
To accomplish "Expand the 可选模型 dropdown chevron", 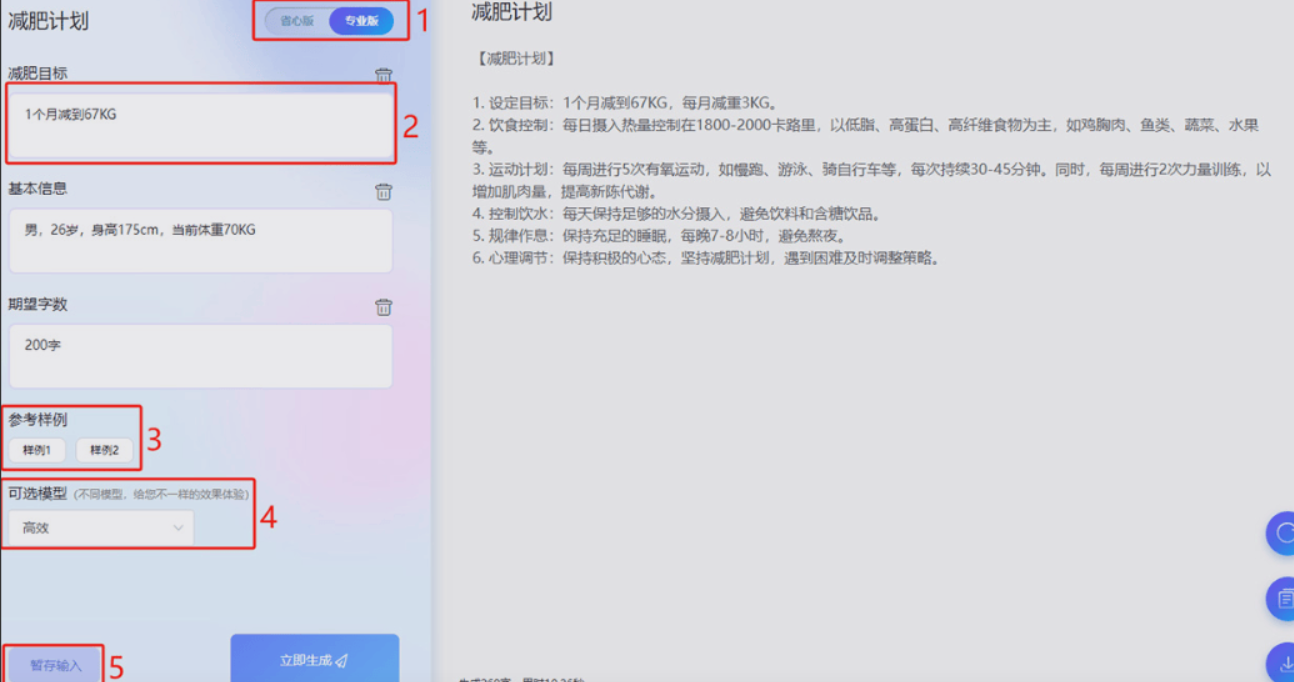I will 178,527.
